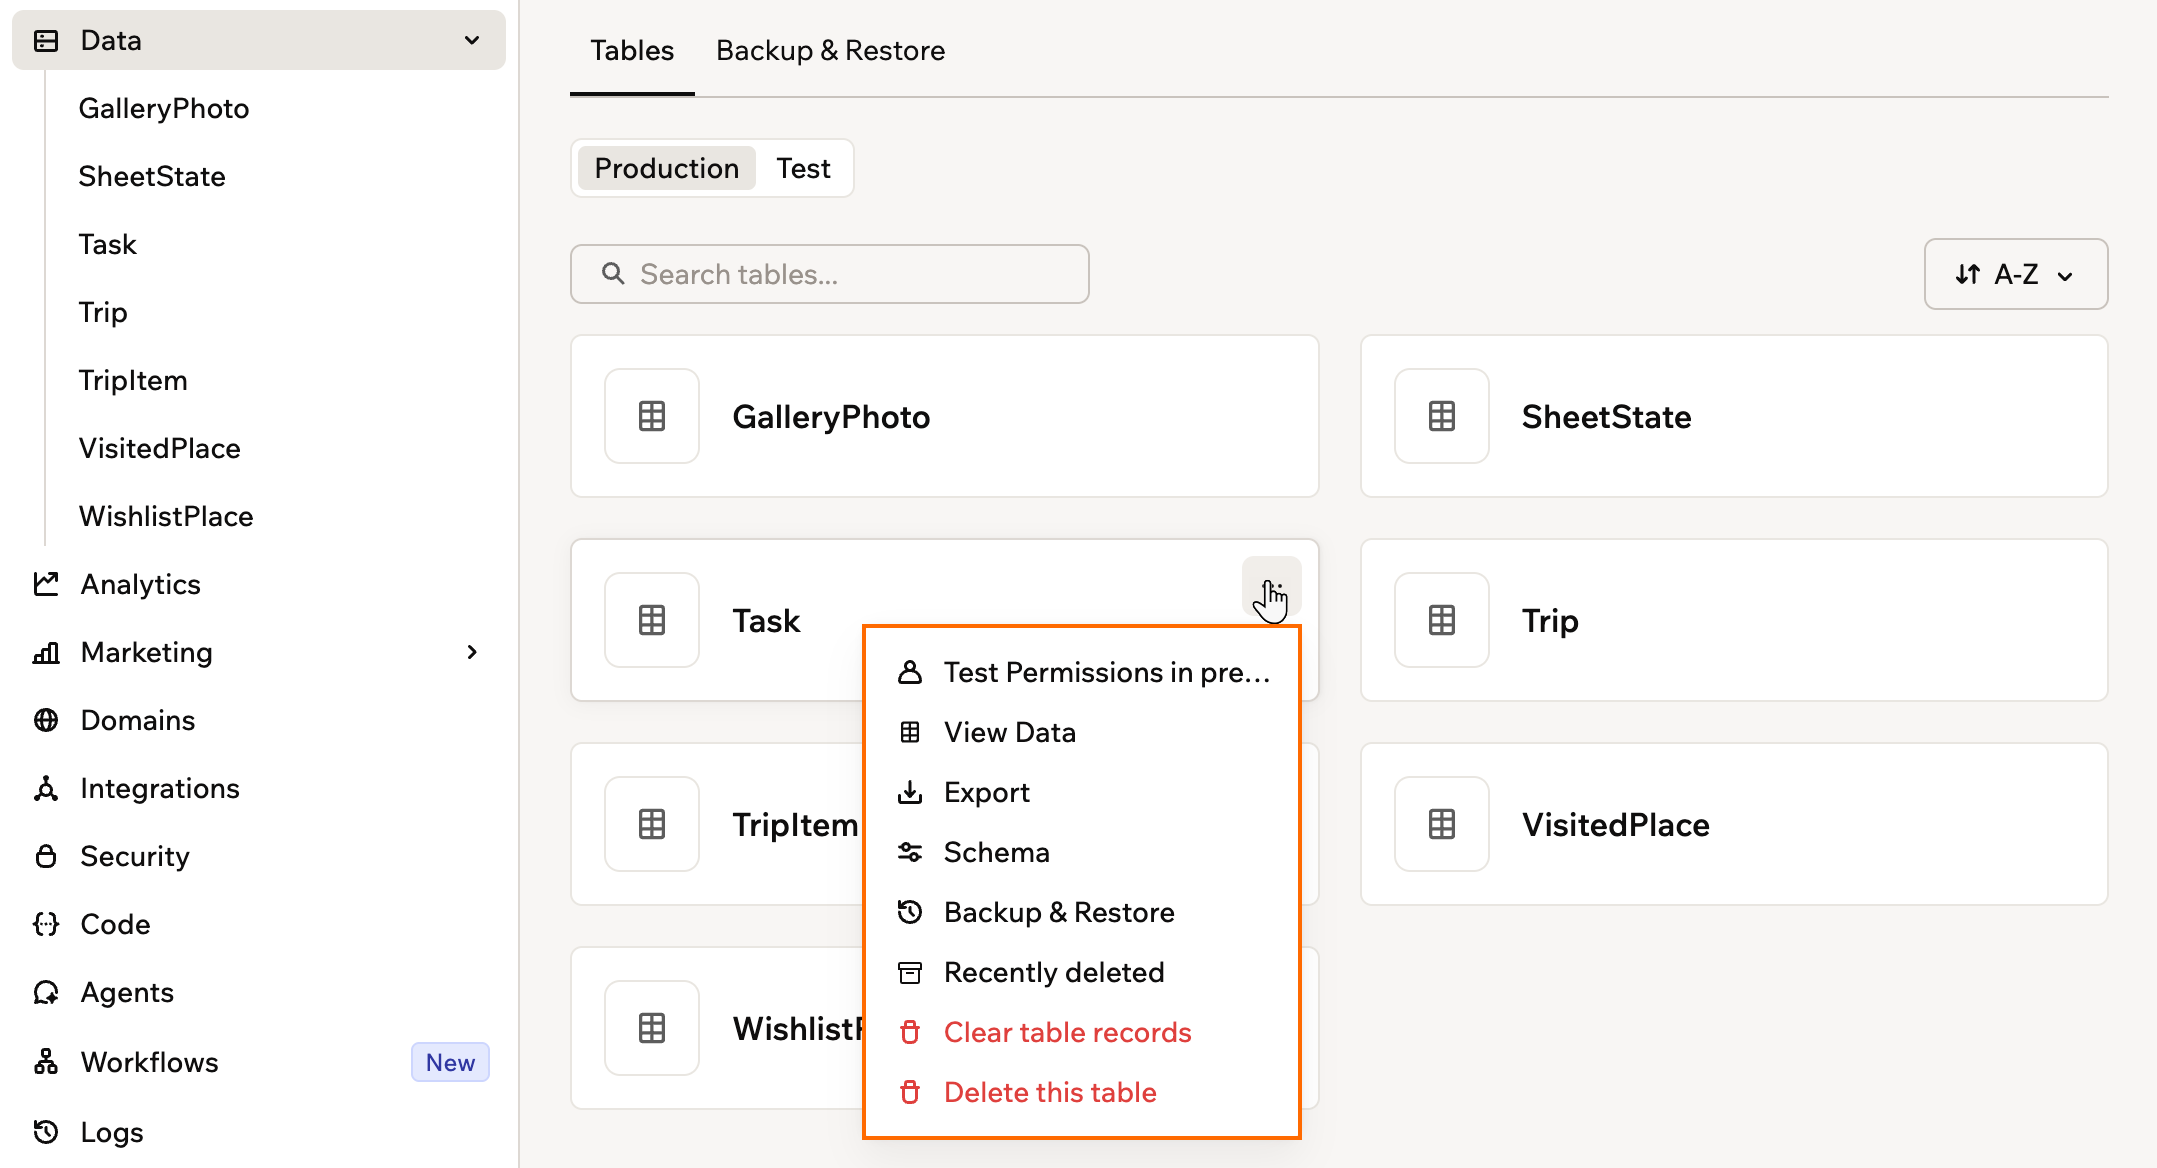Click the Task table grid icon
2157x1168 pixels.
point(652,620)
